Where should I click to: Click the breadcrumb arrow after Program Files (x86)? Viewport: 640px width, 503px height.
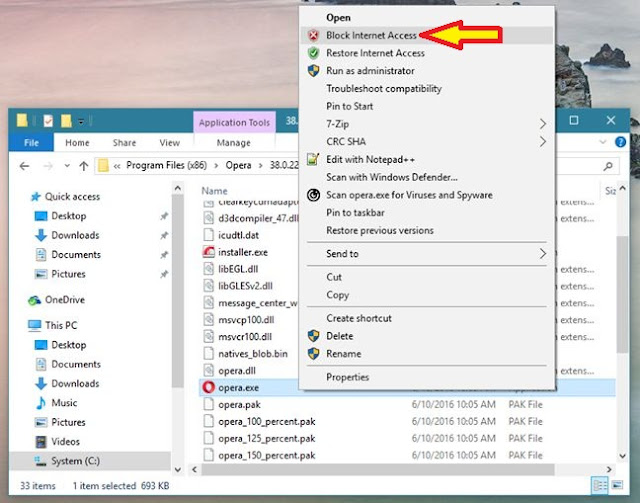(x=216, y=166)
